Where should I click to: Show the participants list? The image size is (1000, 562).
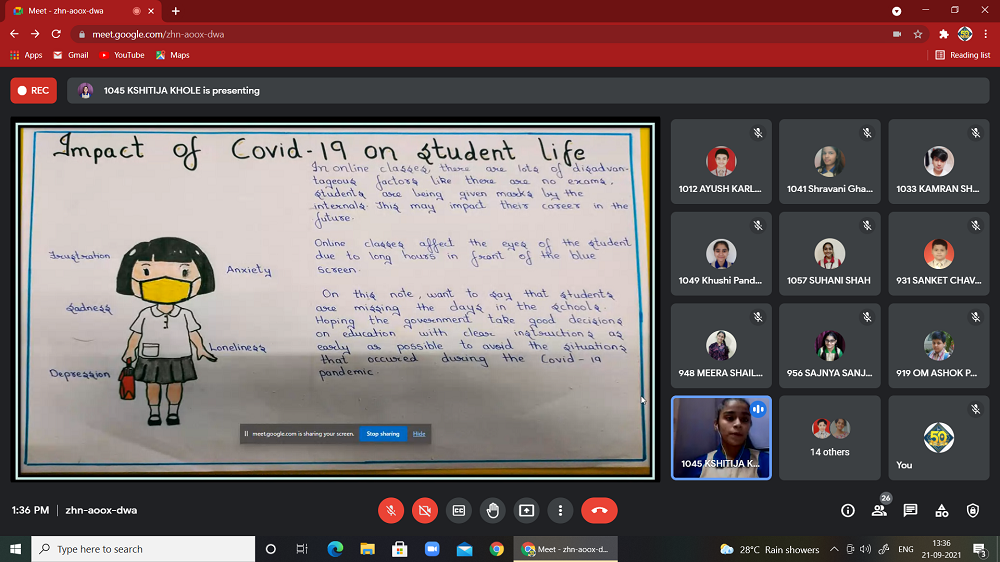coord(879,510)
